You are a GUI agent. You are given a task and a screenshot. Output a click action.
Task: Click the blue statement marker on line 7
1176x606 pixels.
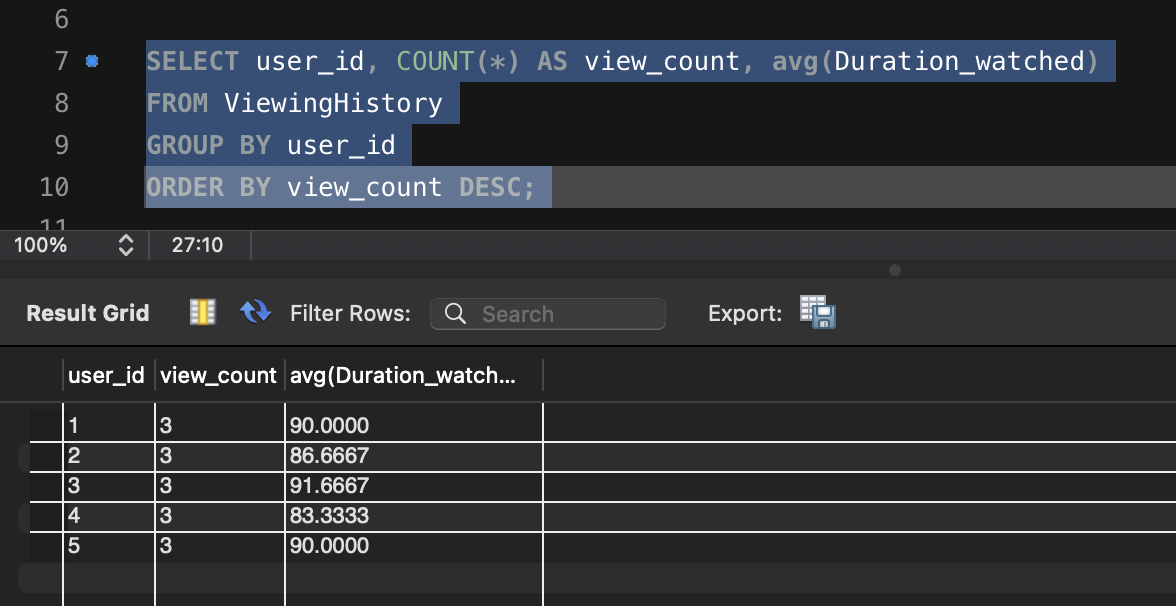click(92, 62)
